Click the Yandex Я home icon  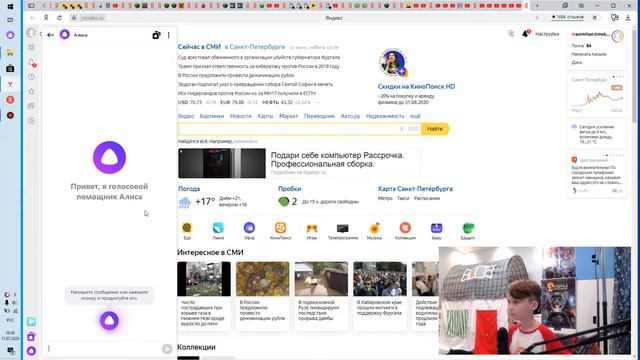[46, 18]
